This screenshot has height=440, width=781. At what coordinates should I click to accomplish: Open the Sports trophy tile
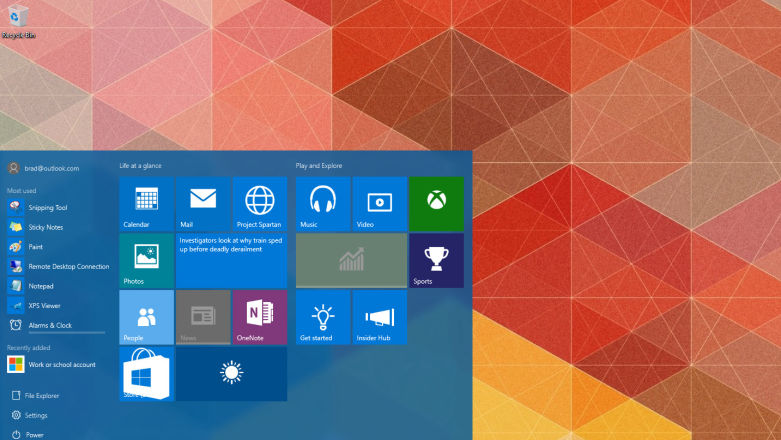pyautogui.click(x=436, y=261)
